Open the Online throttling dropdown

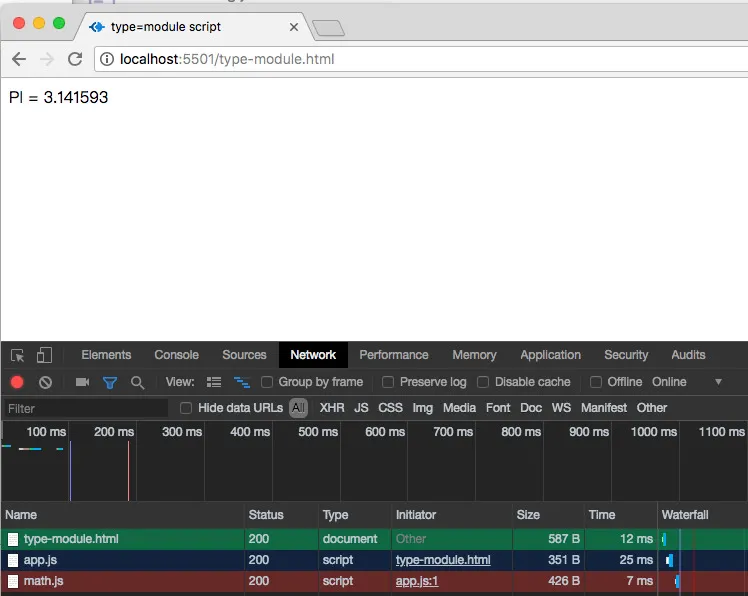pyautogui.click(x=686, y=382)
